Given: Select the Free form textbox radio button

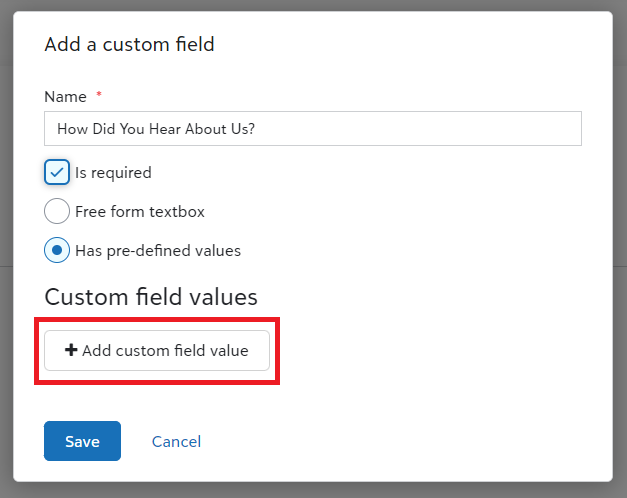Looking at the screenshot, I should 57,211.
